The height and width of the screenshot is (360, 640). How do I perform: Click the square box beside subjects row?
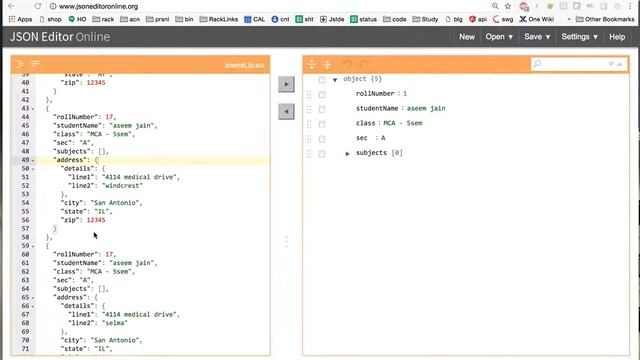tap(322, 153)
